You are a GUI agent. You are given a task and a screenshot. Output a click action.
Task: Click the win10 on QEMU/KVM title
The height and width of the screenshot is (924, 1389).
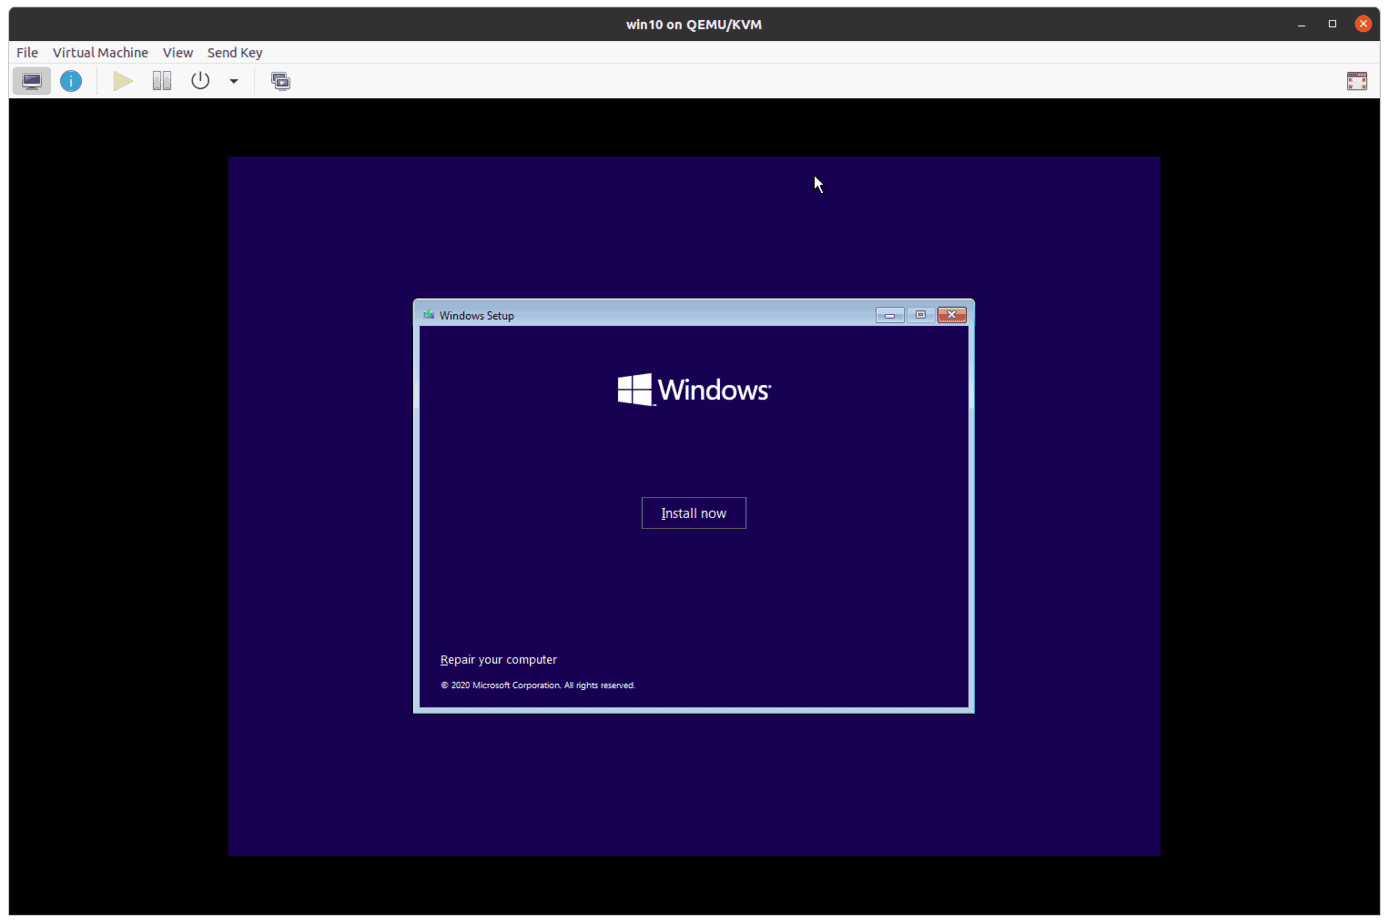[x=694, y=24]
